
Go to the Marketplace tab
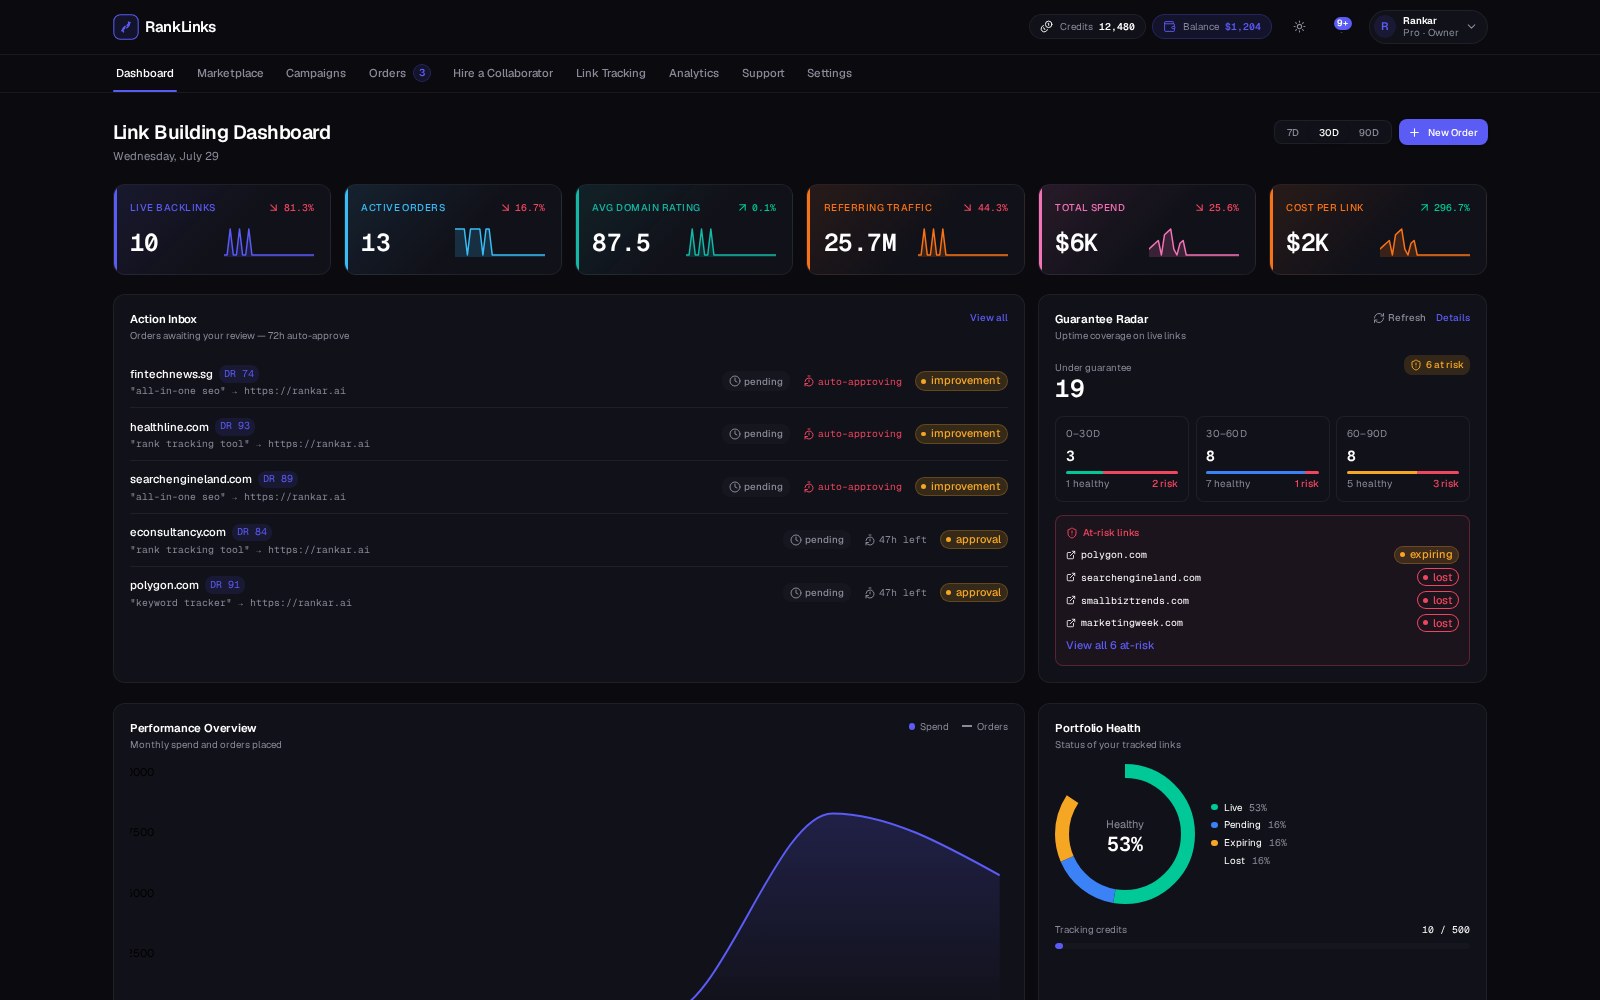tap(230, 73)
